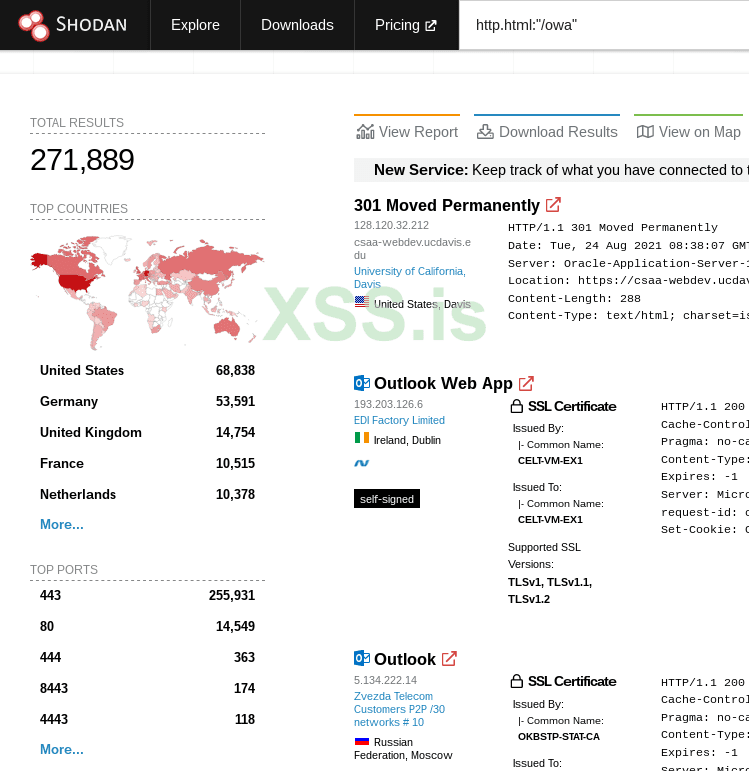Open the Downloads menu item
The height and width of the screenshot is (771, 749).
(297, 25)
